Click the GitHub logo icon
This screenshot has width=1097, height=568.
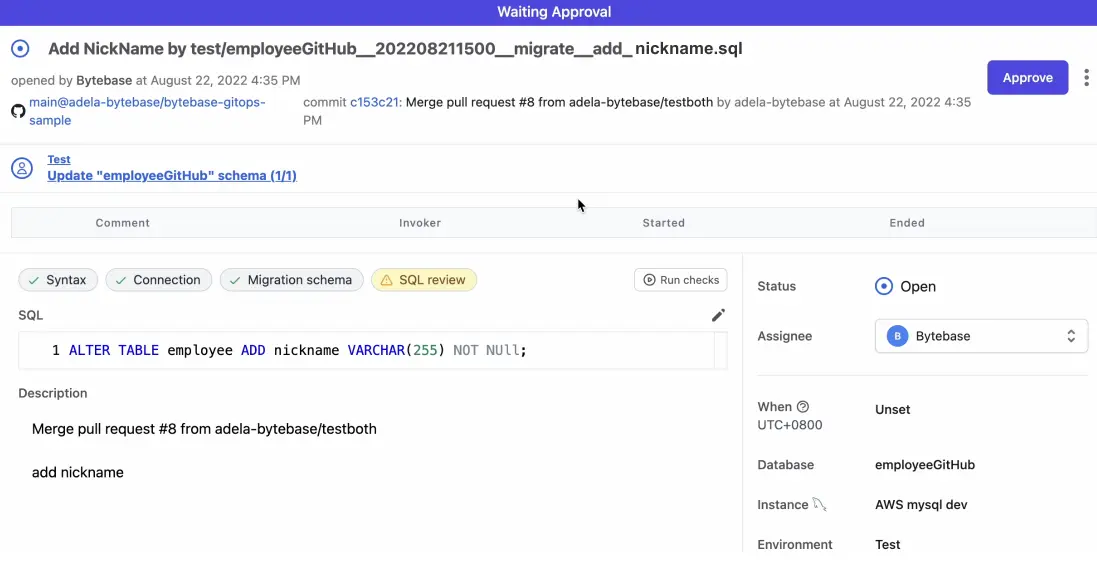(x=18, y=111)
